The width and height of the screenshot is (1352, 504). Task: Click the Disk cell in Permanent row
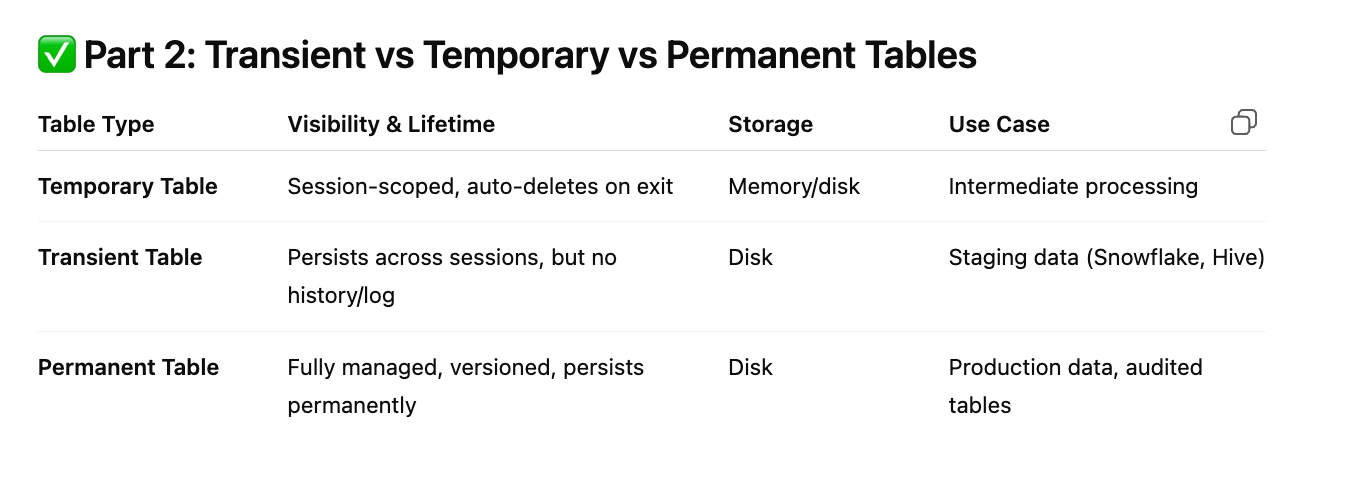750,368
